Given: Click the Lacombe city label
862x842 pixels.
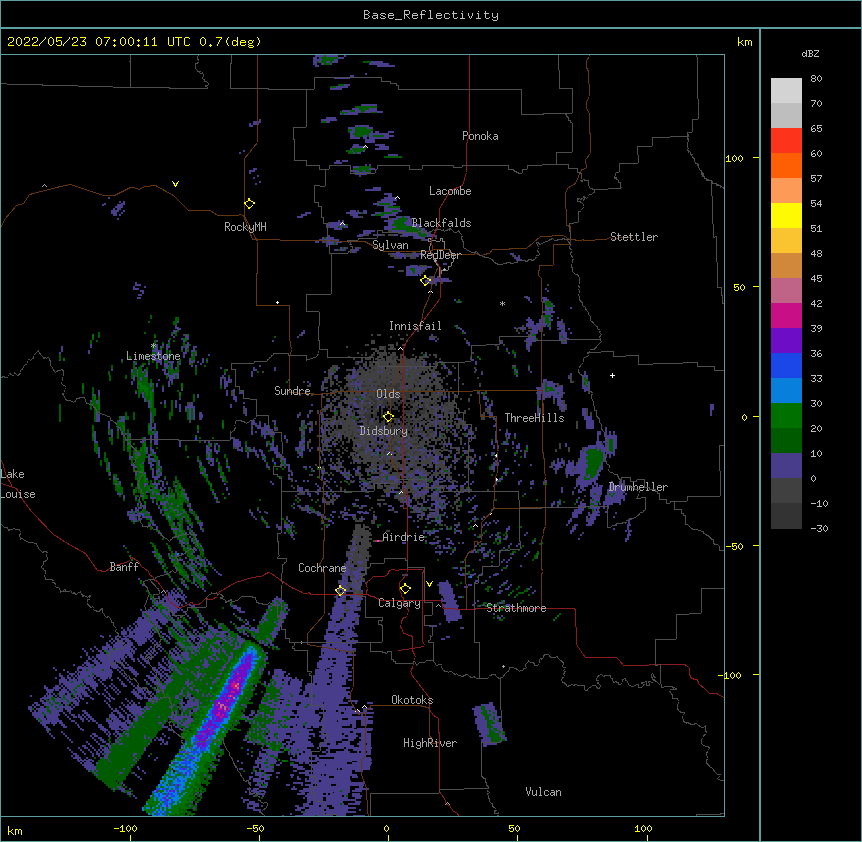Looking at the screenshot, I should [450, 191].
